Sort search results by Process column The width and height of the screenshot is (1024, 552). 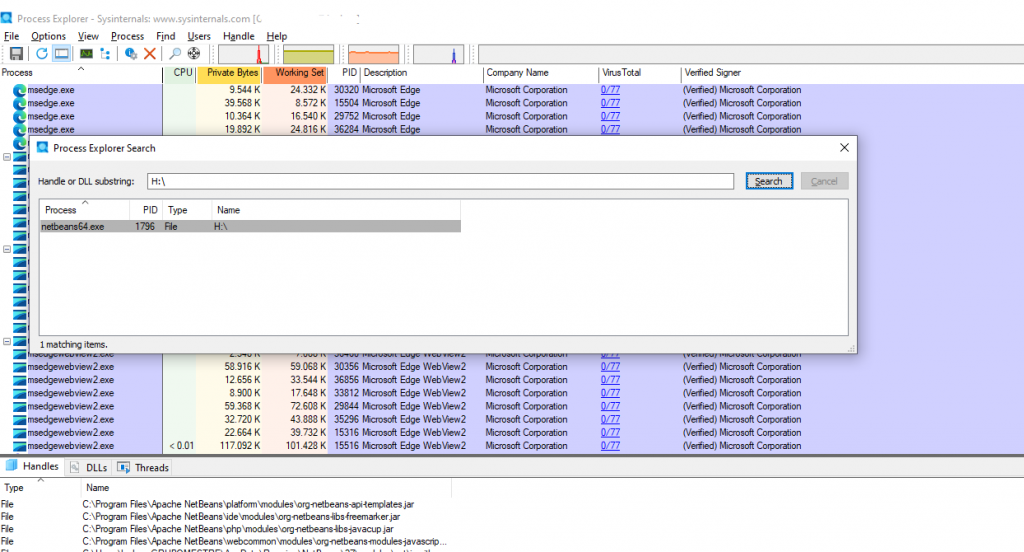click(84, 210)
